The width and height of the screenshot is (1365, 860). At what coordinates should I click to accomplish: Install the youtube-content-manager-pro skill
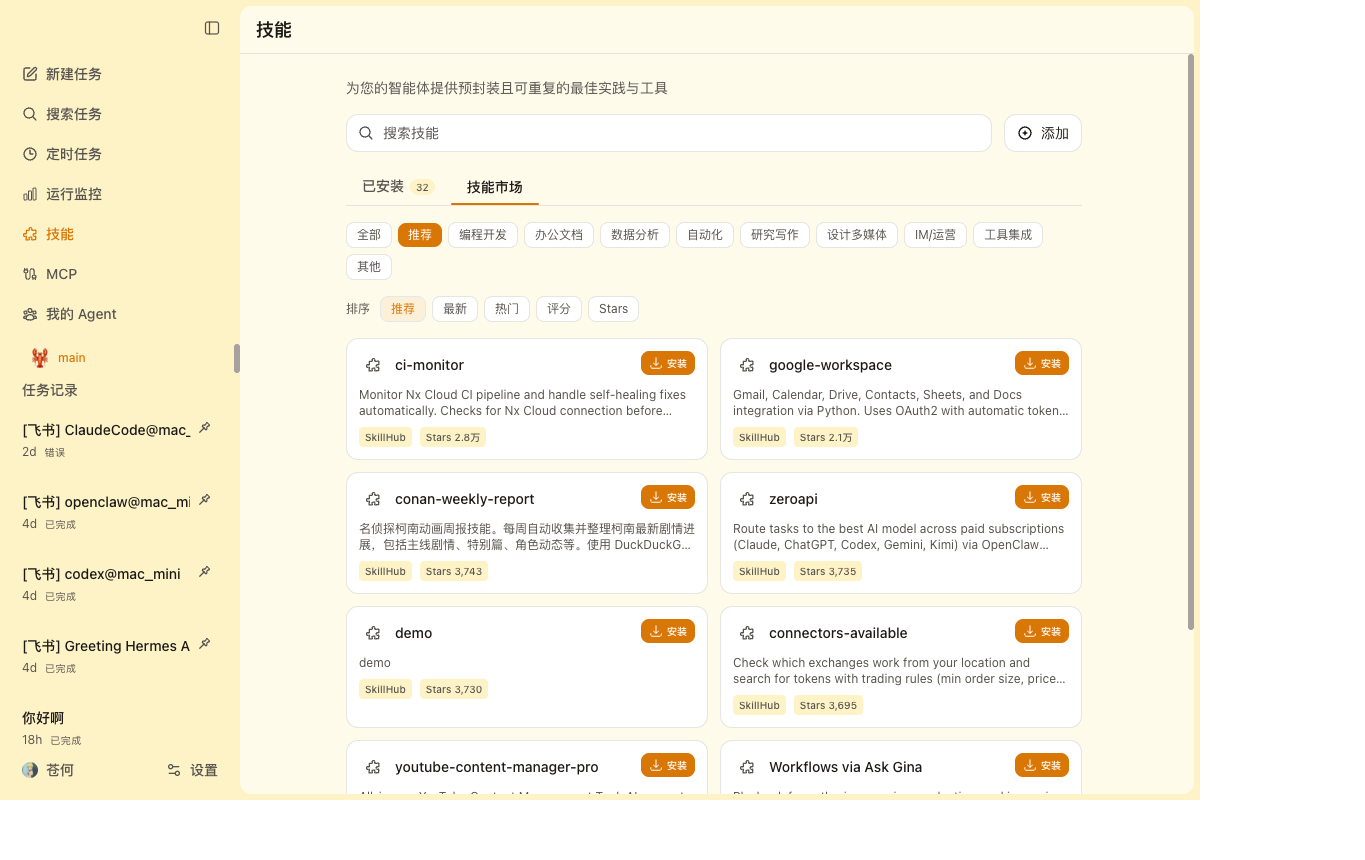[668, 765]
